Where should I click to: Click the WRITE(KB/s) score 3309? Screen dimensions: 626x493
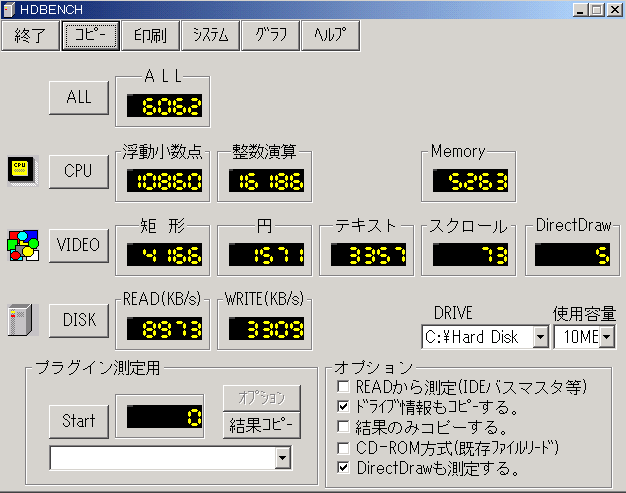point(266,329)
